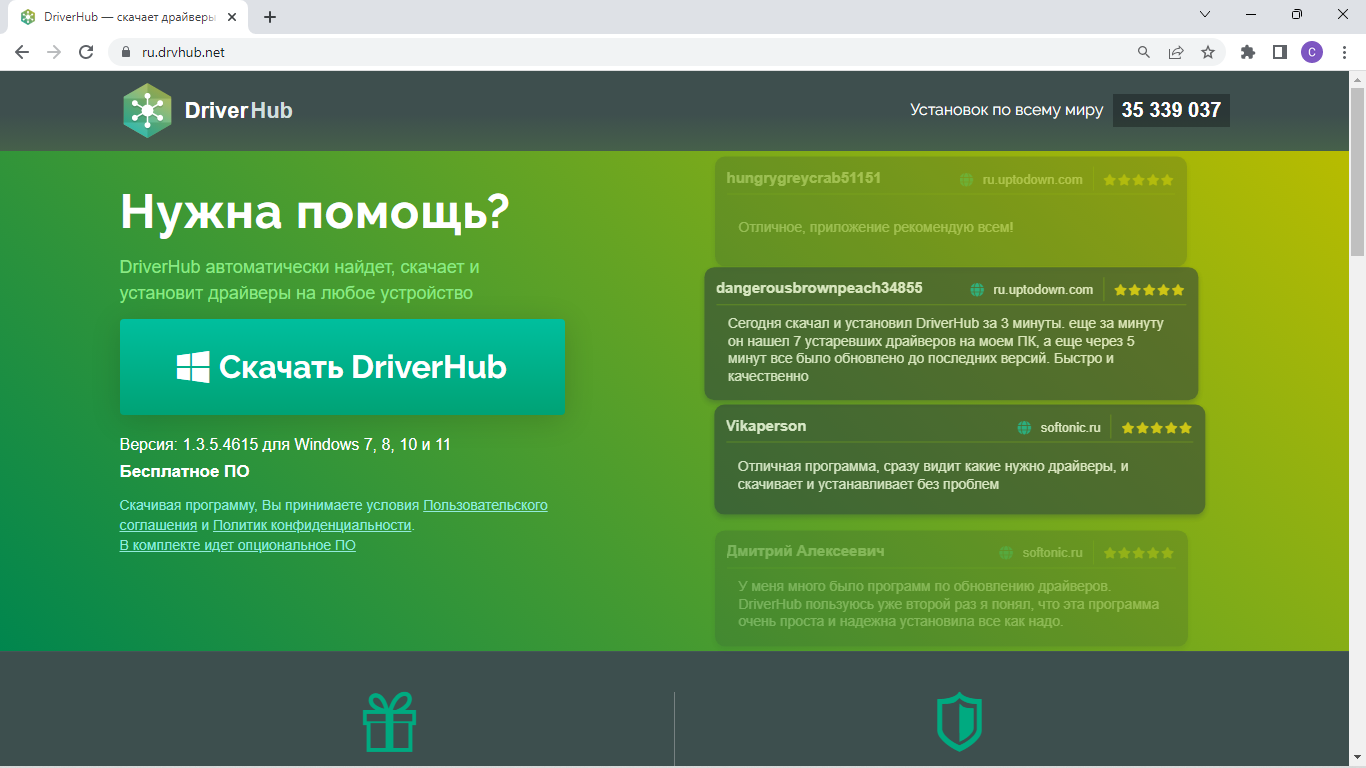Click the page vertical scrollbar thumb
Viewport: 1366px width, 768px height.
click(1357, 172)
